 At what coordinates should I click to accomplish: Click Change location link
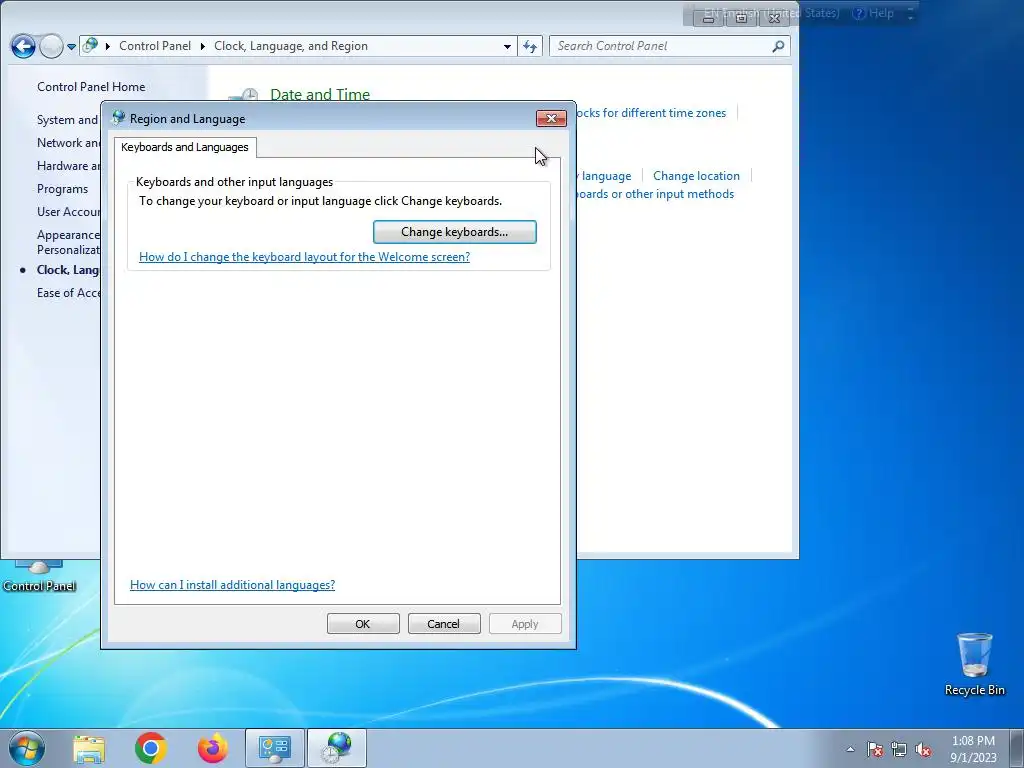696,176
